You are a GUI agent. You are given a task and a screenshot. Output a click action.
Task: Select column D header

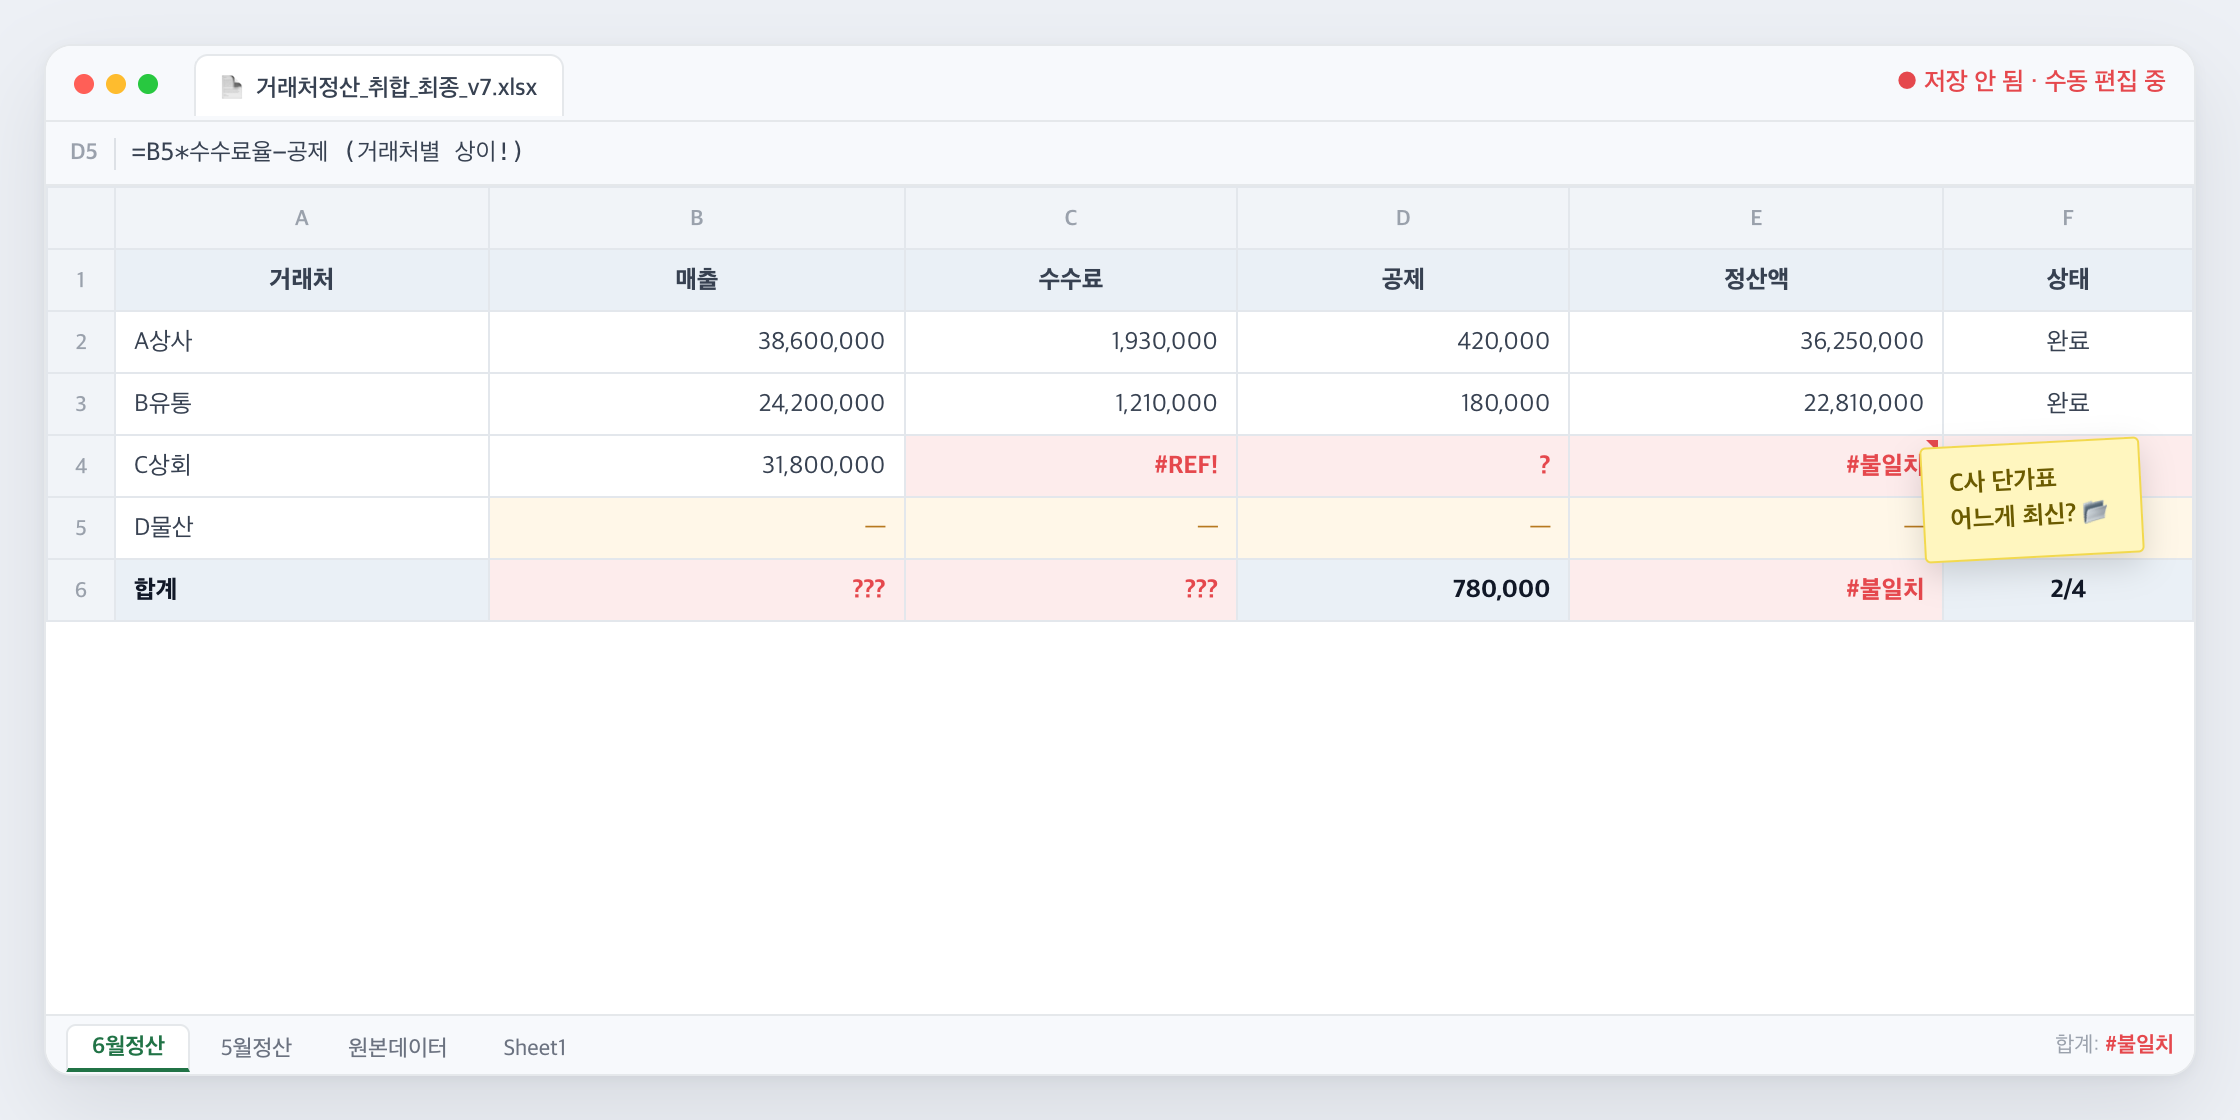point(1403,218)
